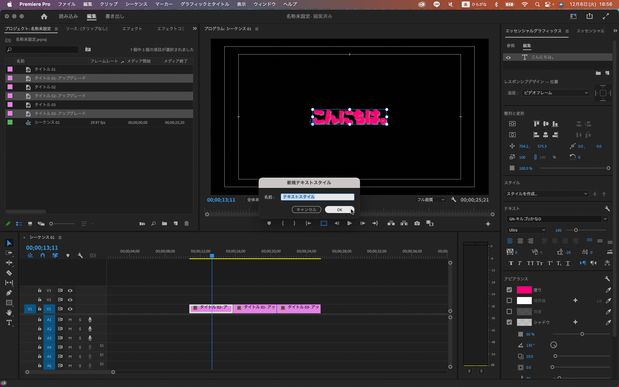Click New Bin folder icon in project panel
Image resolution: width=619 pixels, height=387 pixels.
pos(164,224)
